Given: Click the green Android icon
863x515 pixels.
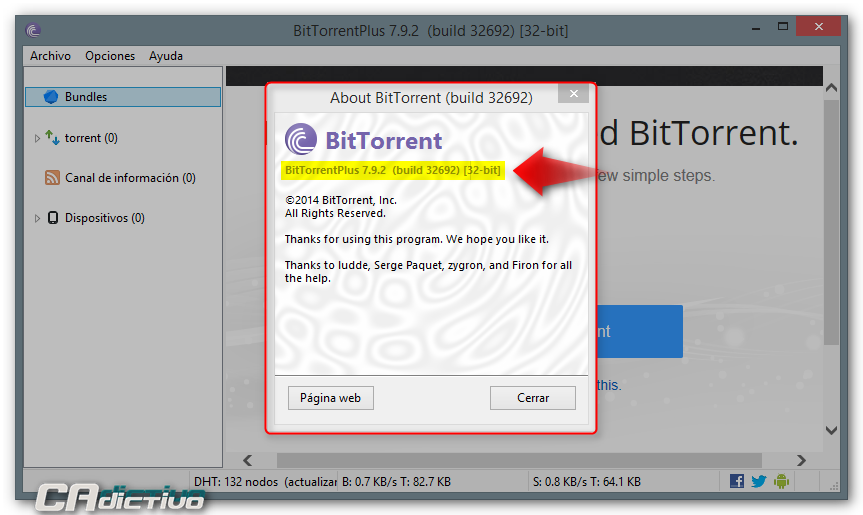Looking at the screenshot, I should [x=782, y=481].
